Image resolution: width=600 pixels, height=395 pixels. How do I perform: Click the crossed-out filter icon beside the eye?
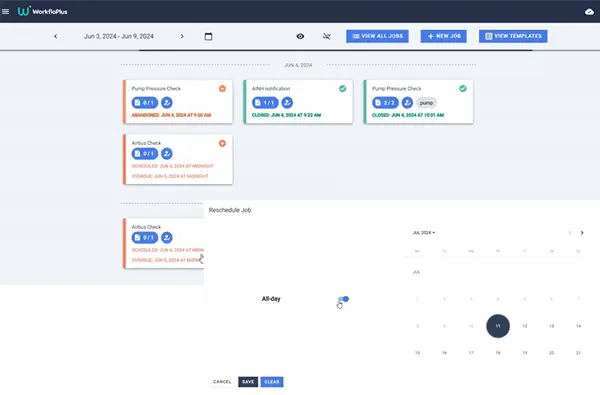click(326, 36)
